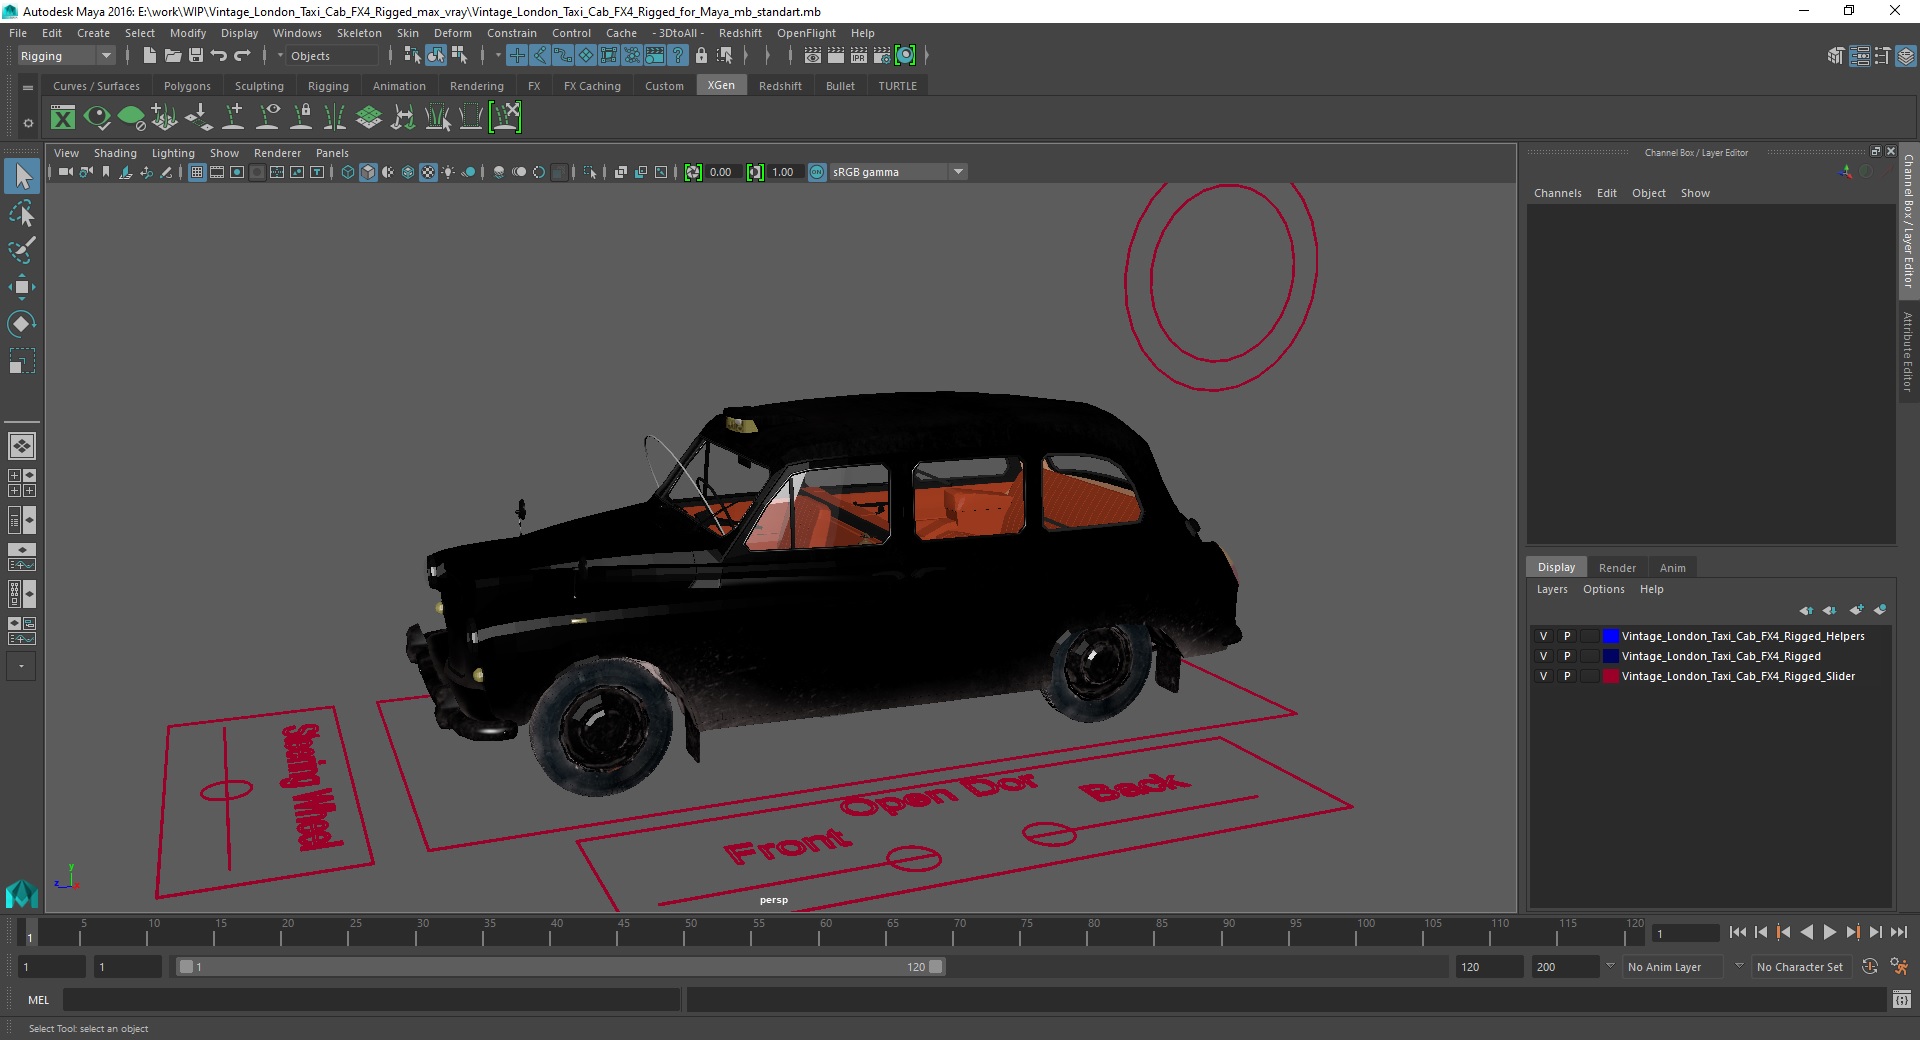Open a scene with folder icon

(x=172, y=56)
